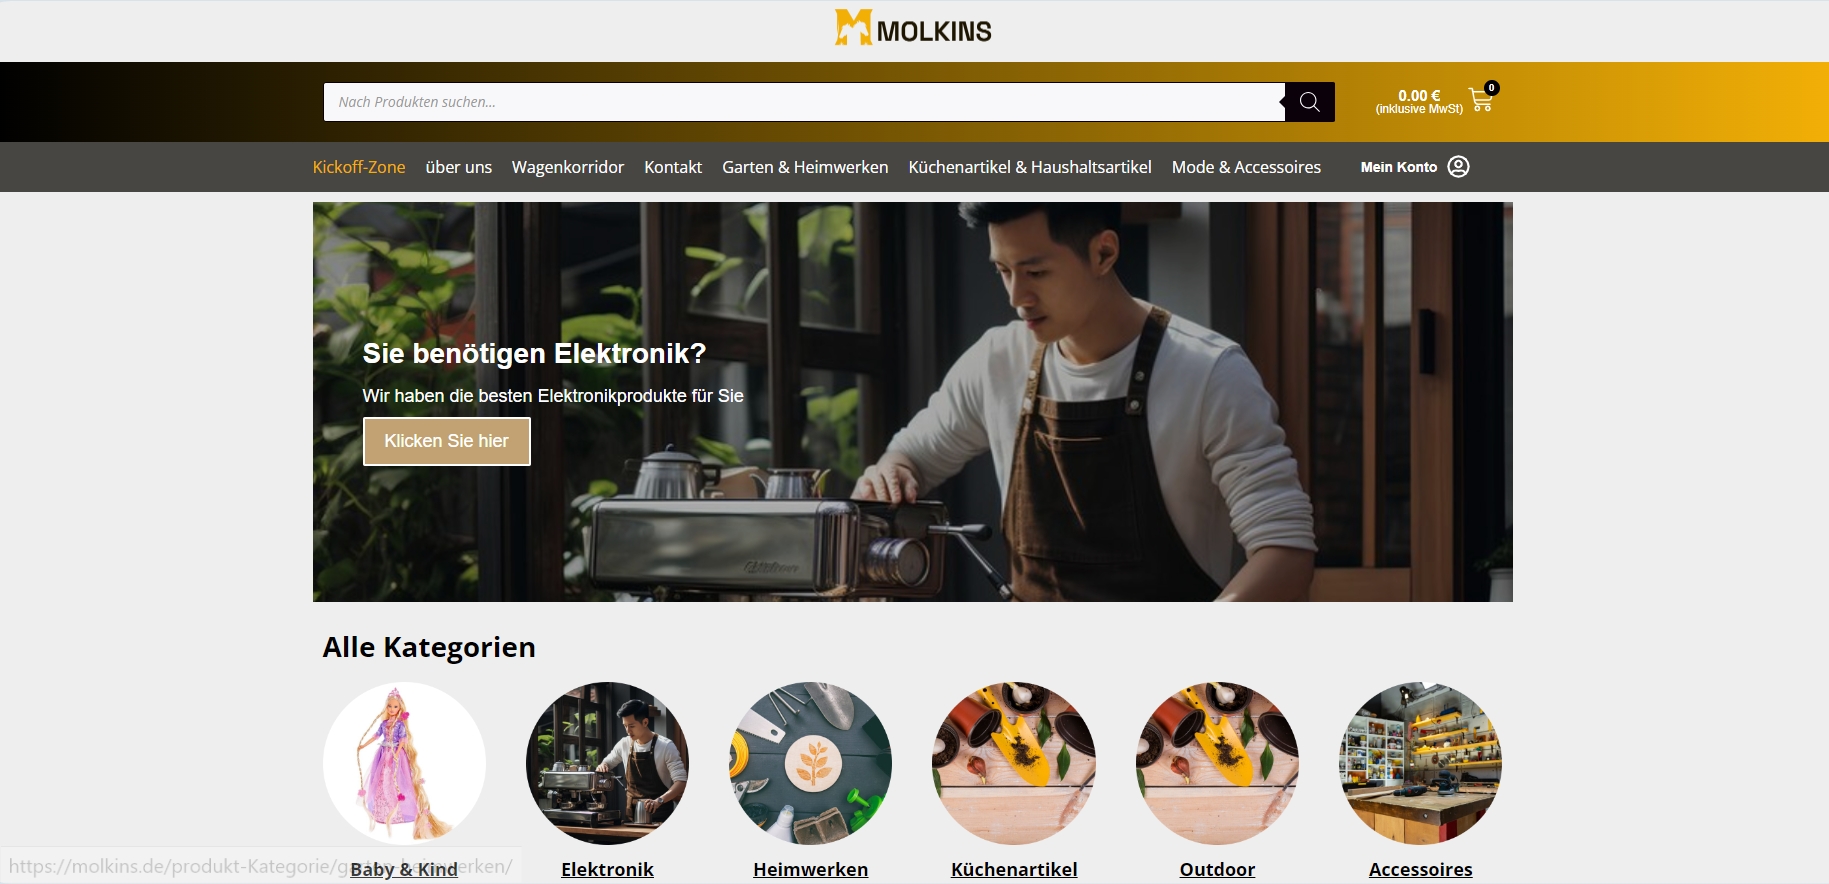The width and height of the screenshot is (1829, 884).
Task: Focus the Nach Produkten suchen field
Action: tap(804, 102)
